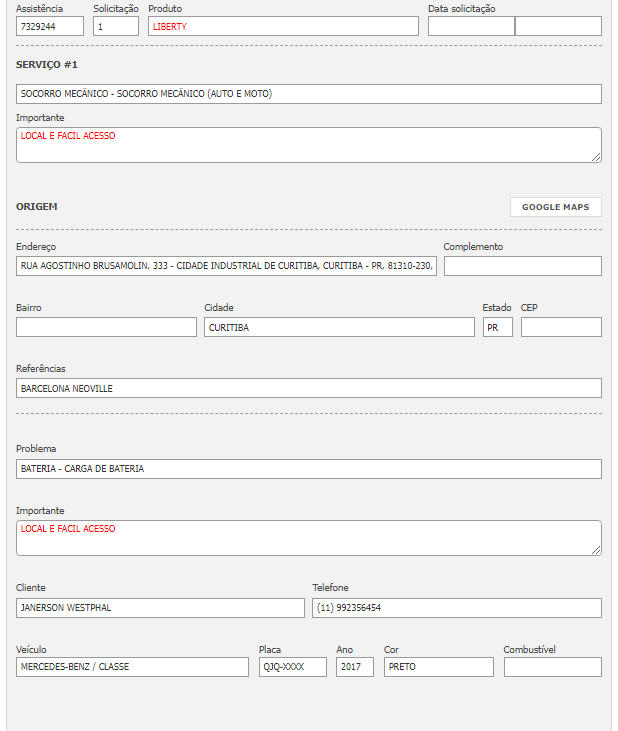The image size is (618, 731).
Task: Click the Placa field showing QJQ-XXXX
Action: [x=292, y=667]
